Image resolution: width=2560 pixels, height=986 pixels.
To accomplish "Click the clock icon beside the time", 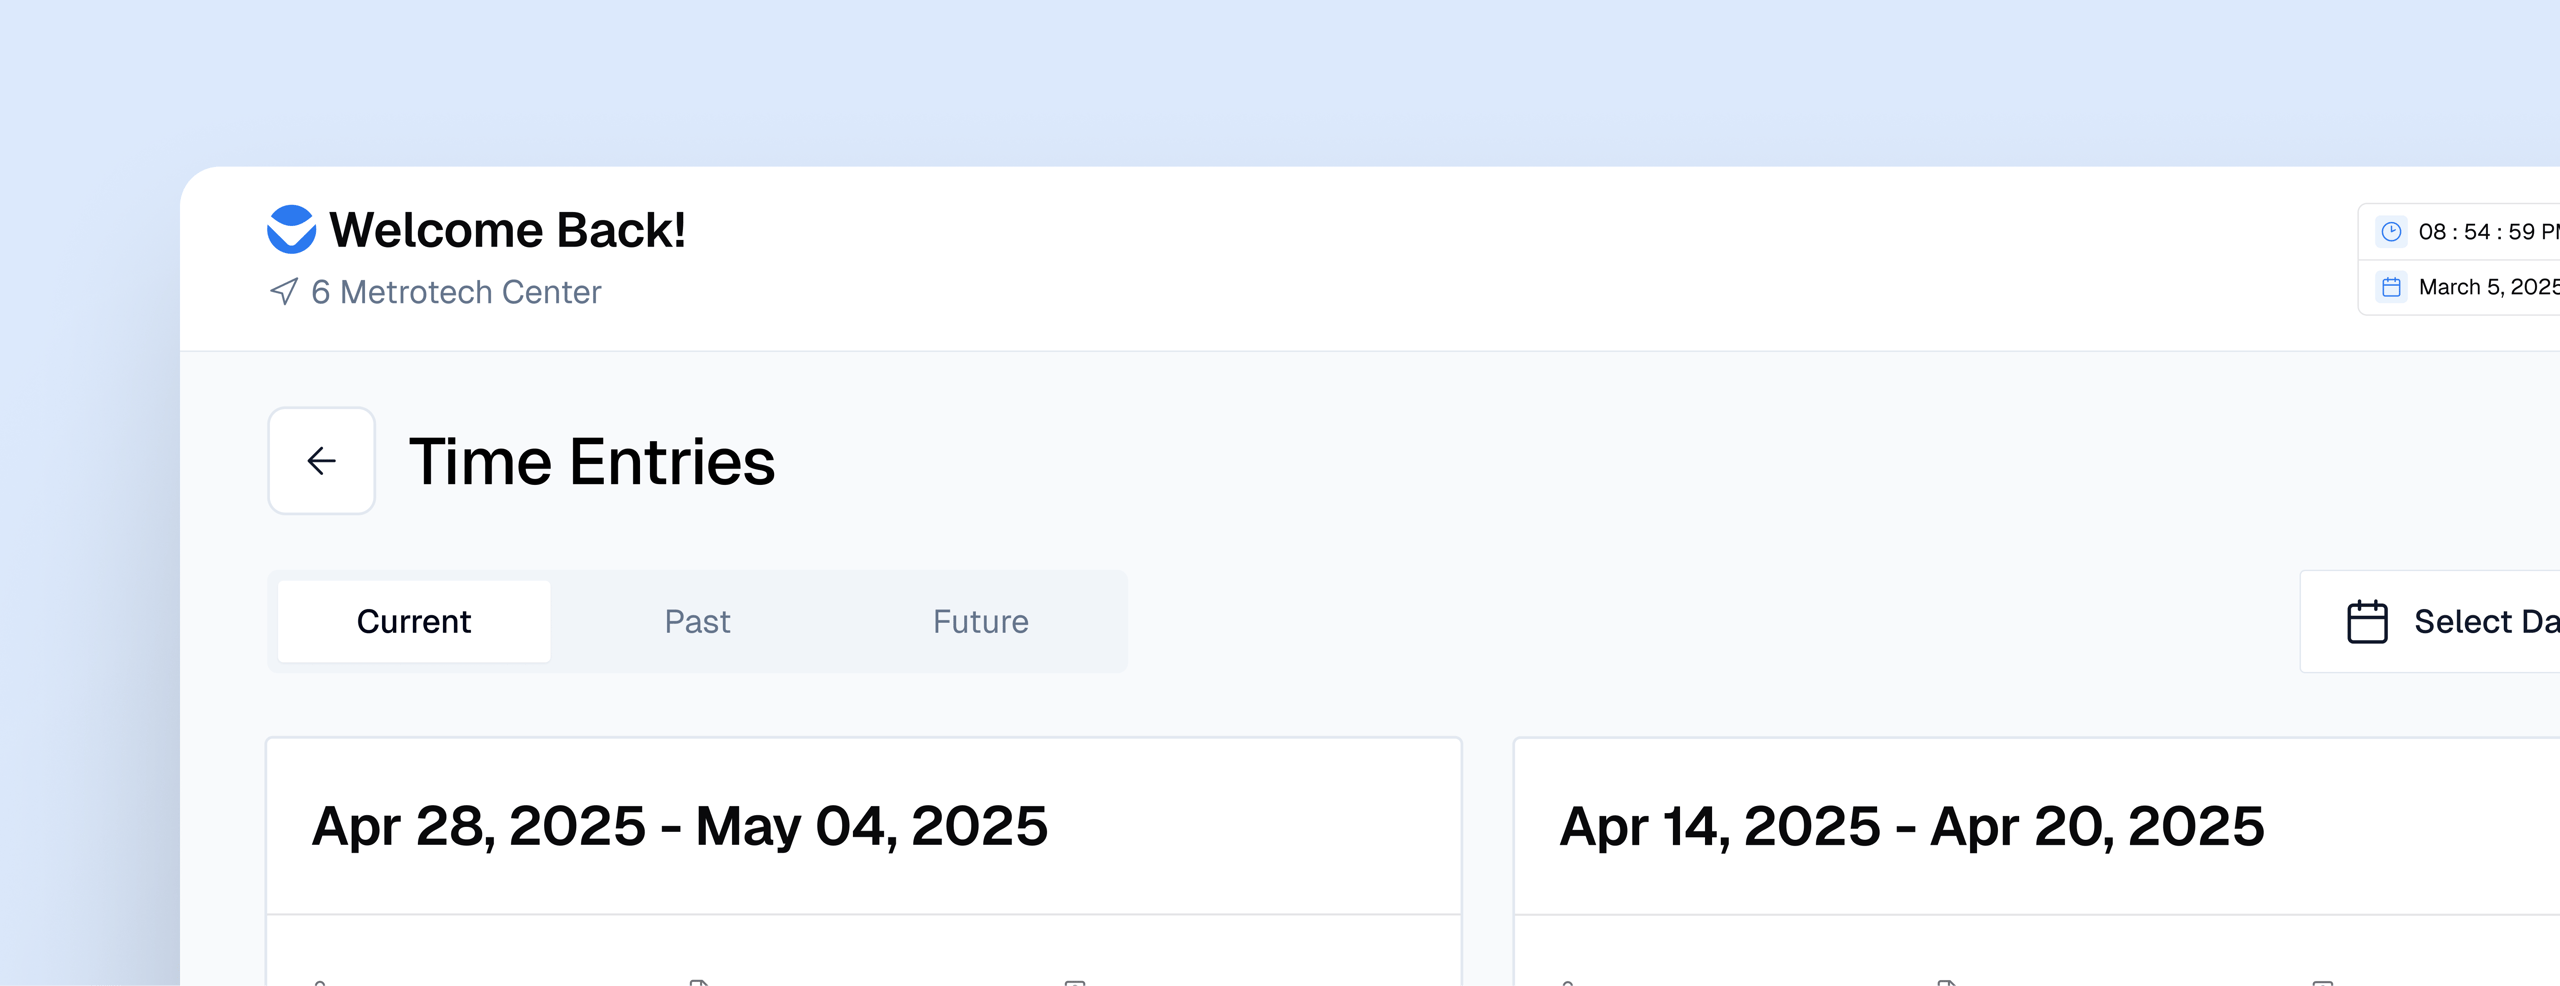I will [2391, 232].
